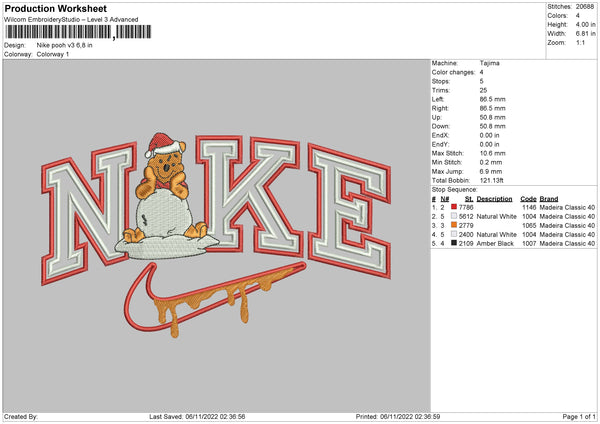Viewport: 600px width, 424px height.
Task: Click the 'Description' column header
Action: point(494,199)
